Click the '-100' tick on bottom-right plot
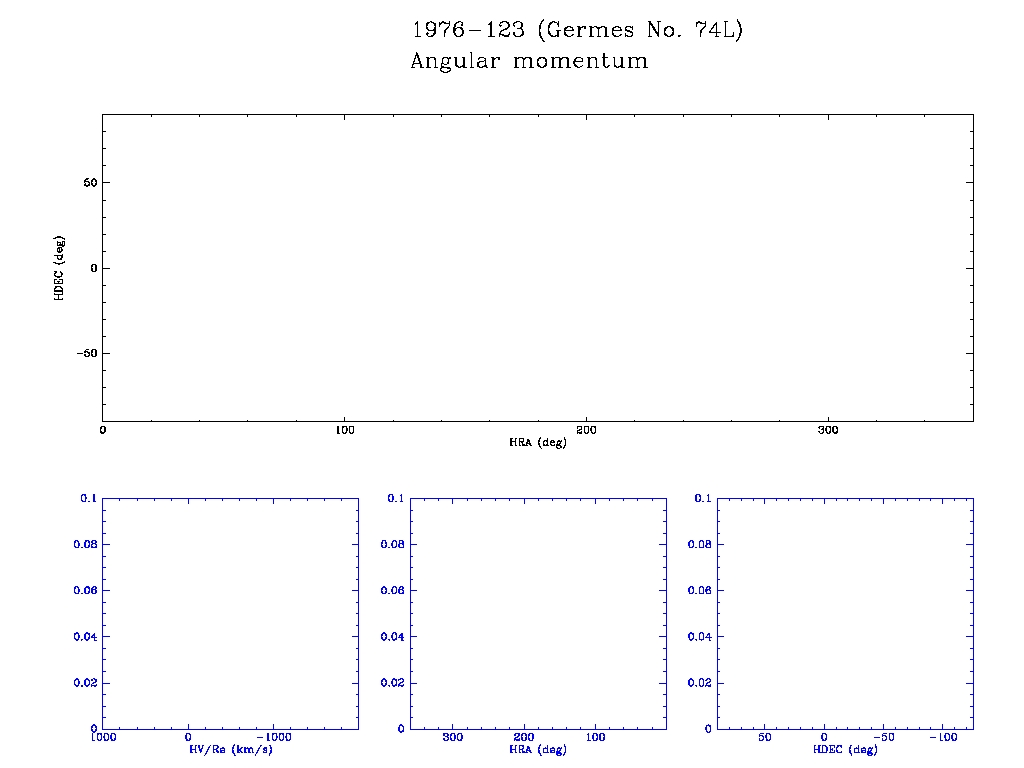Image resolution: width=1024 pixels, height=768 pixels. click(x=943, y=738)
